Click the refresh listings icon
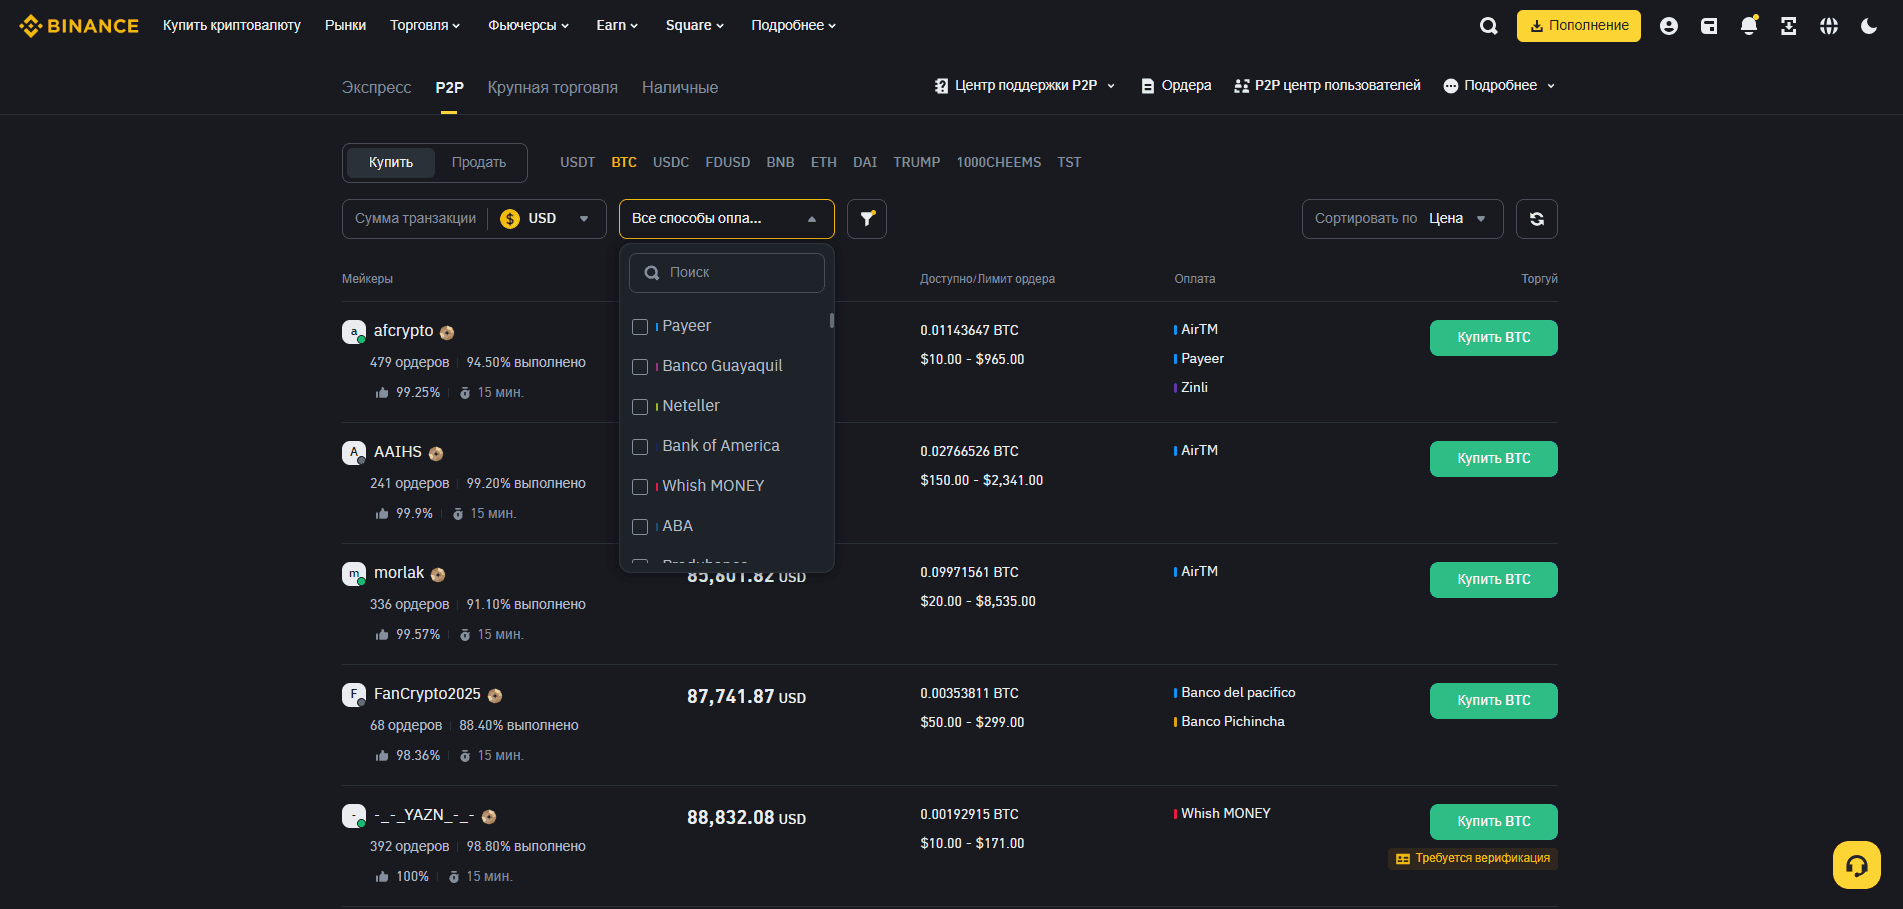 click(x=1536, y=219)
